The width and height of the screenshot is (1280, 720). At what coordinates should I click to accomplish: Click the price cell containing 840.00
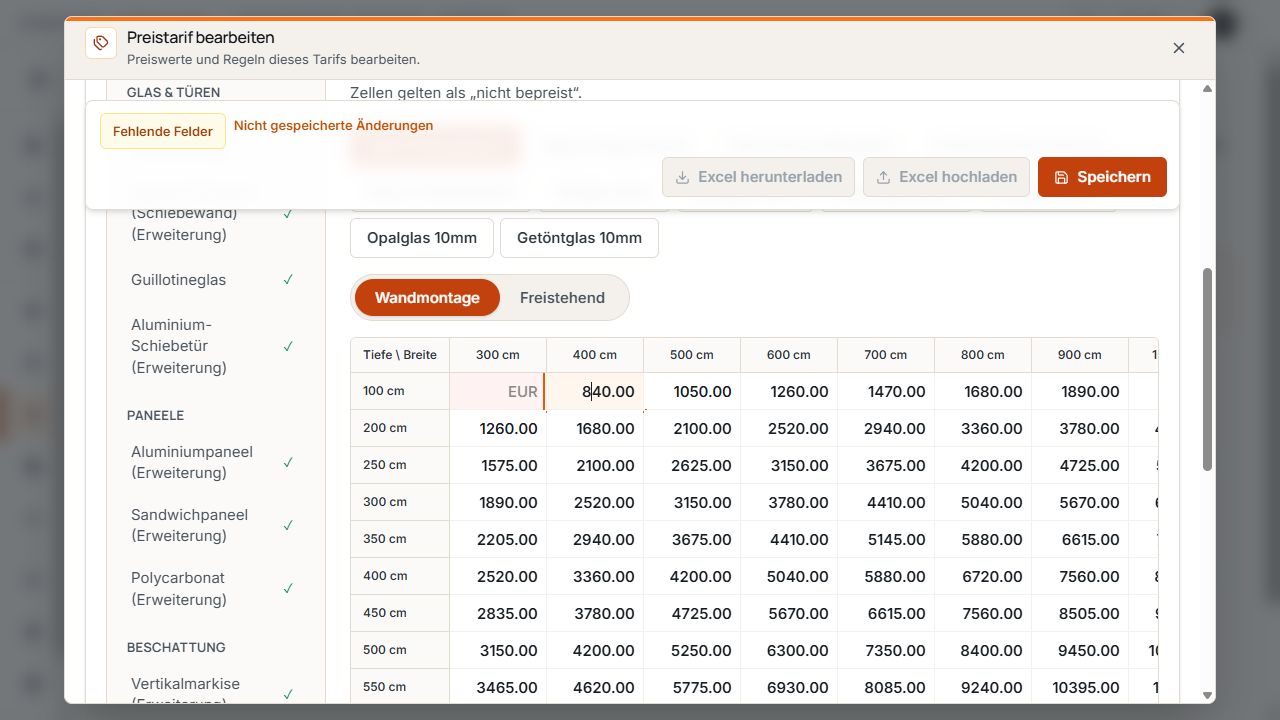tap(595, 391)
